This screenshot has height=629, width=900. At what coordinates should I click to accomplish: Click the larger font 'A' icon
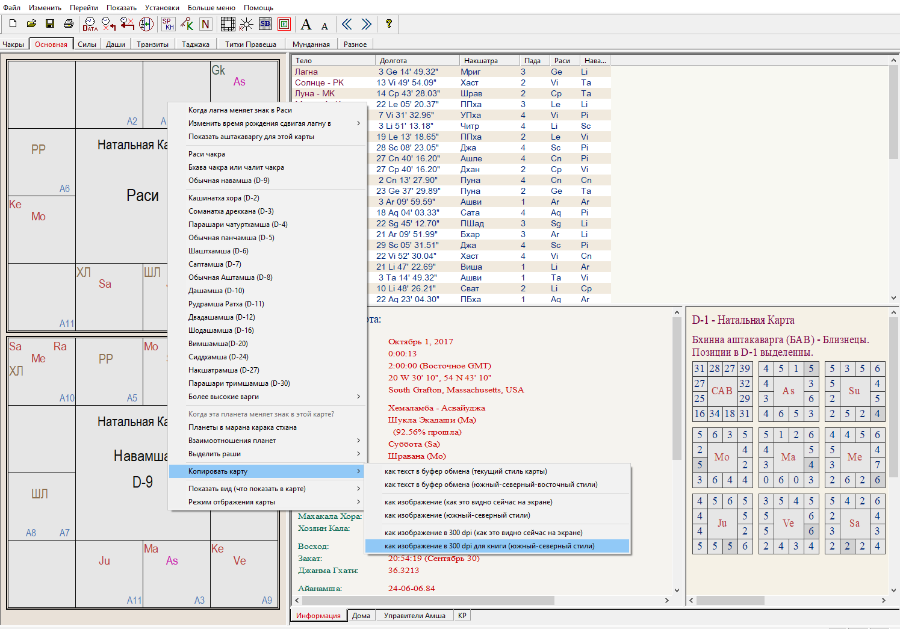coord(306,23)
